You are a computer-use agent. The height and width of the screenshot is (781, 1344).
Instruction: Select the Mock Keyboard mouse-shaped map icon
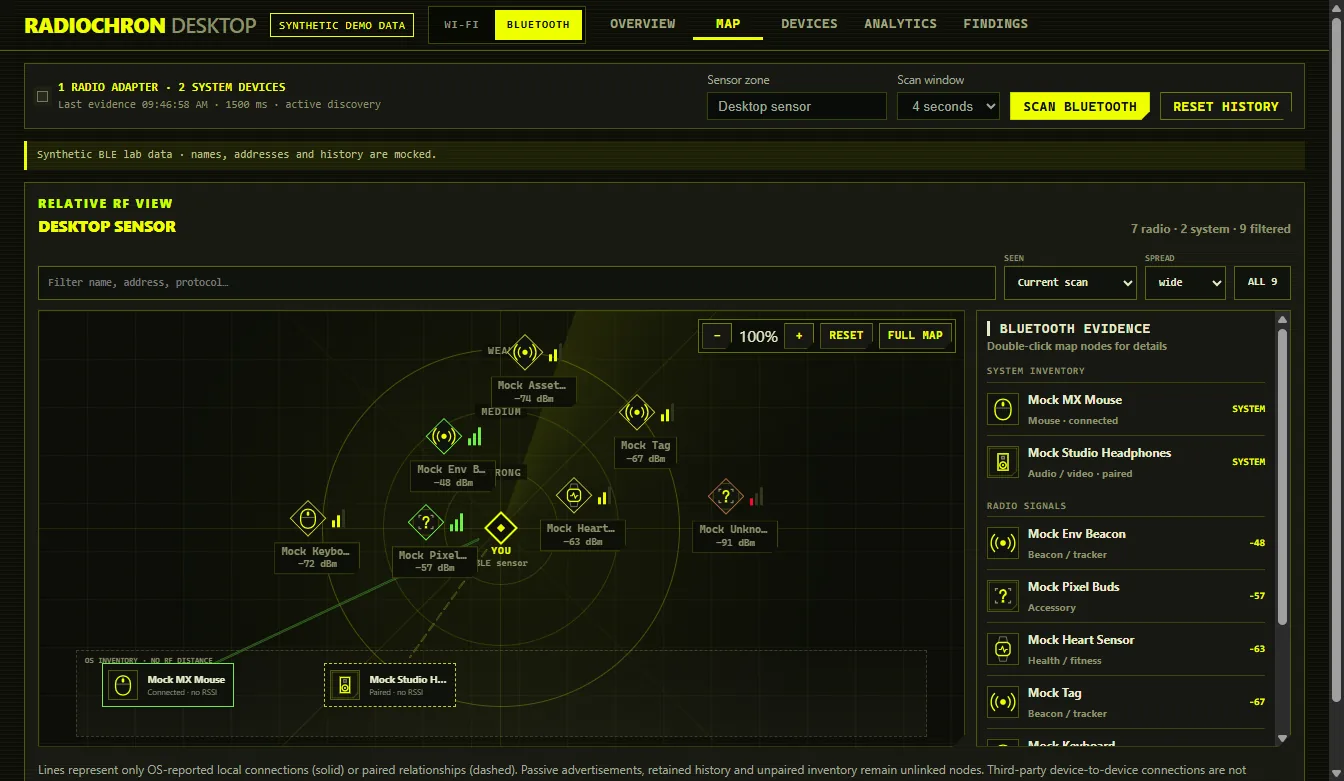[308, 518]
